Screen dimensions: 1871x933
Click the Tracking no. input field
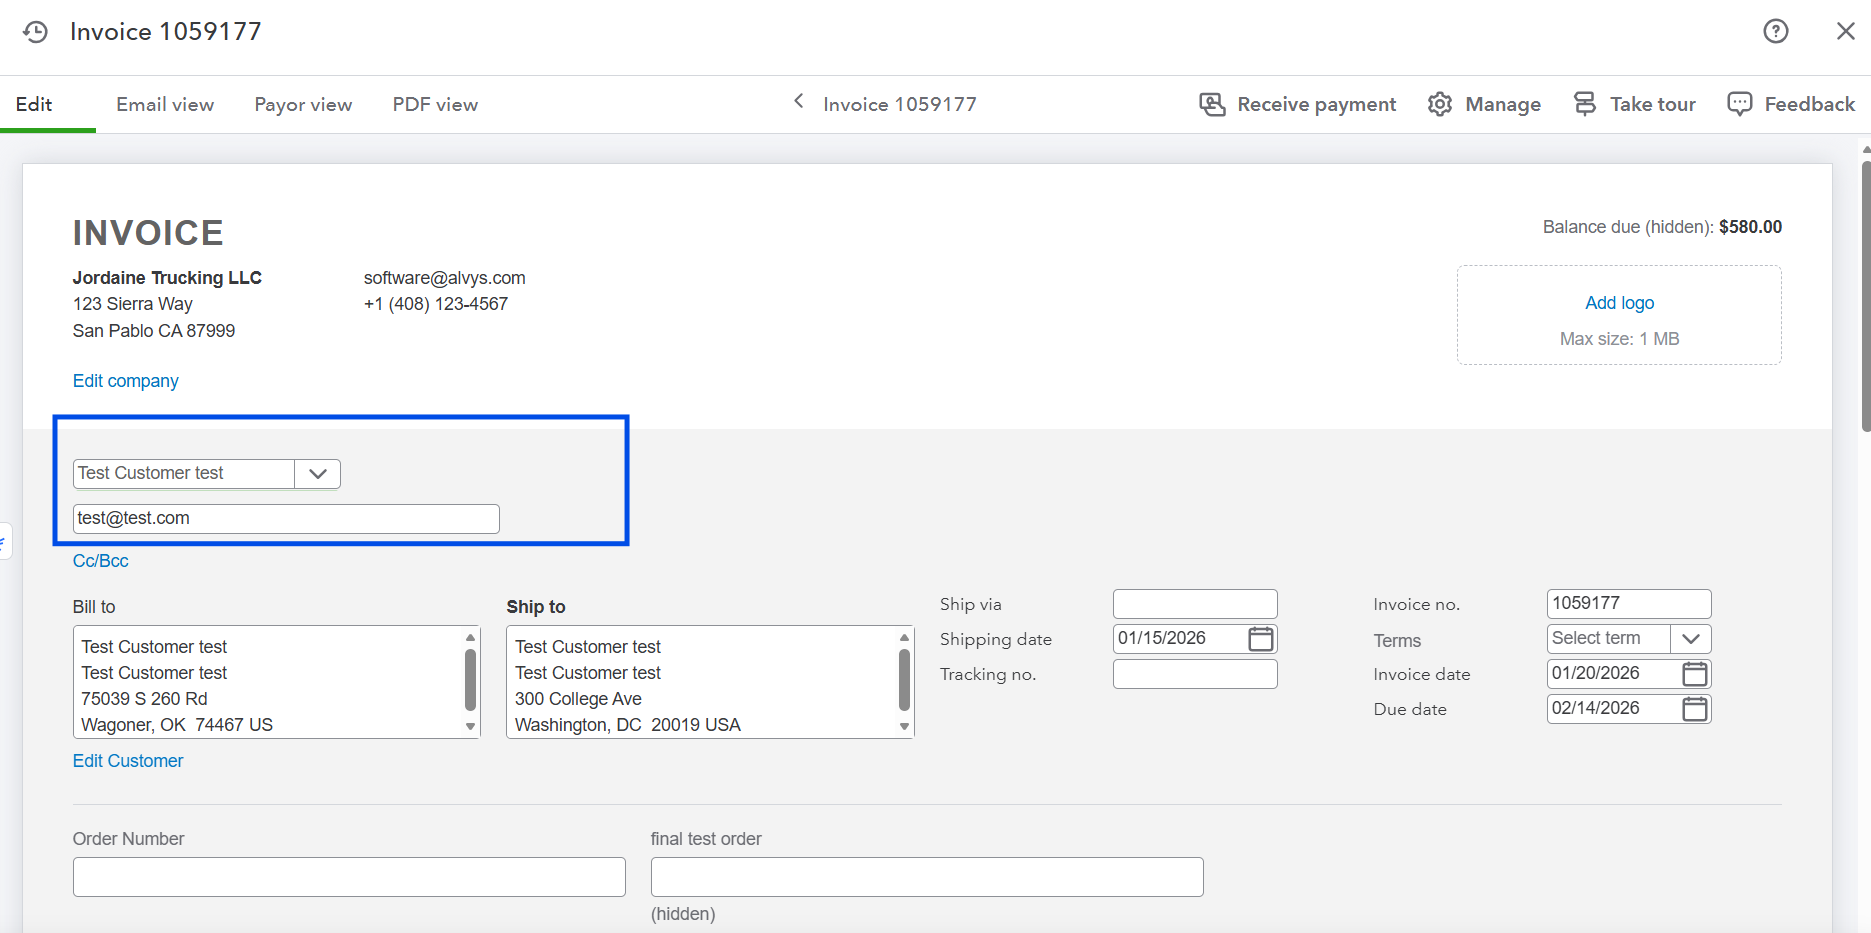pos(1195,674)
